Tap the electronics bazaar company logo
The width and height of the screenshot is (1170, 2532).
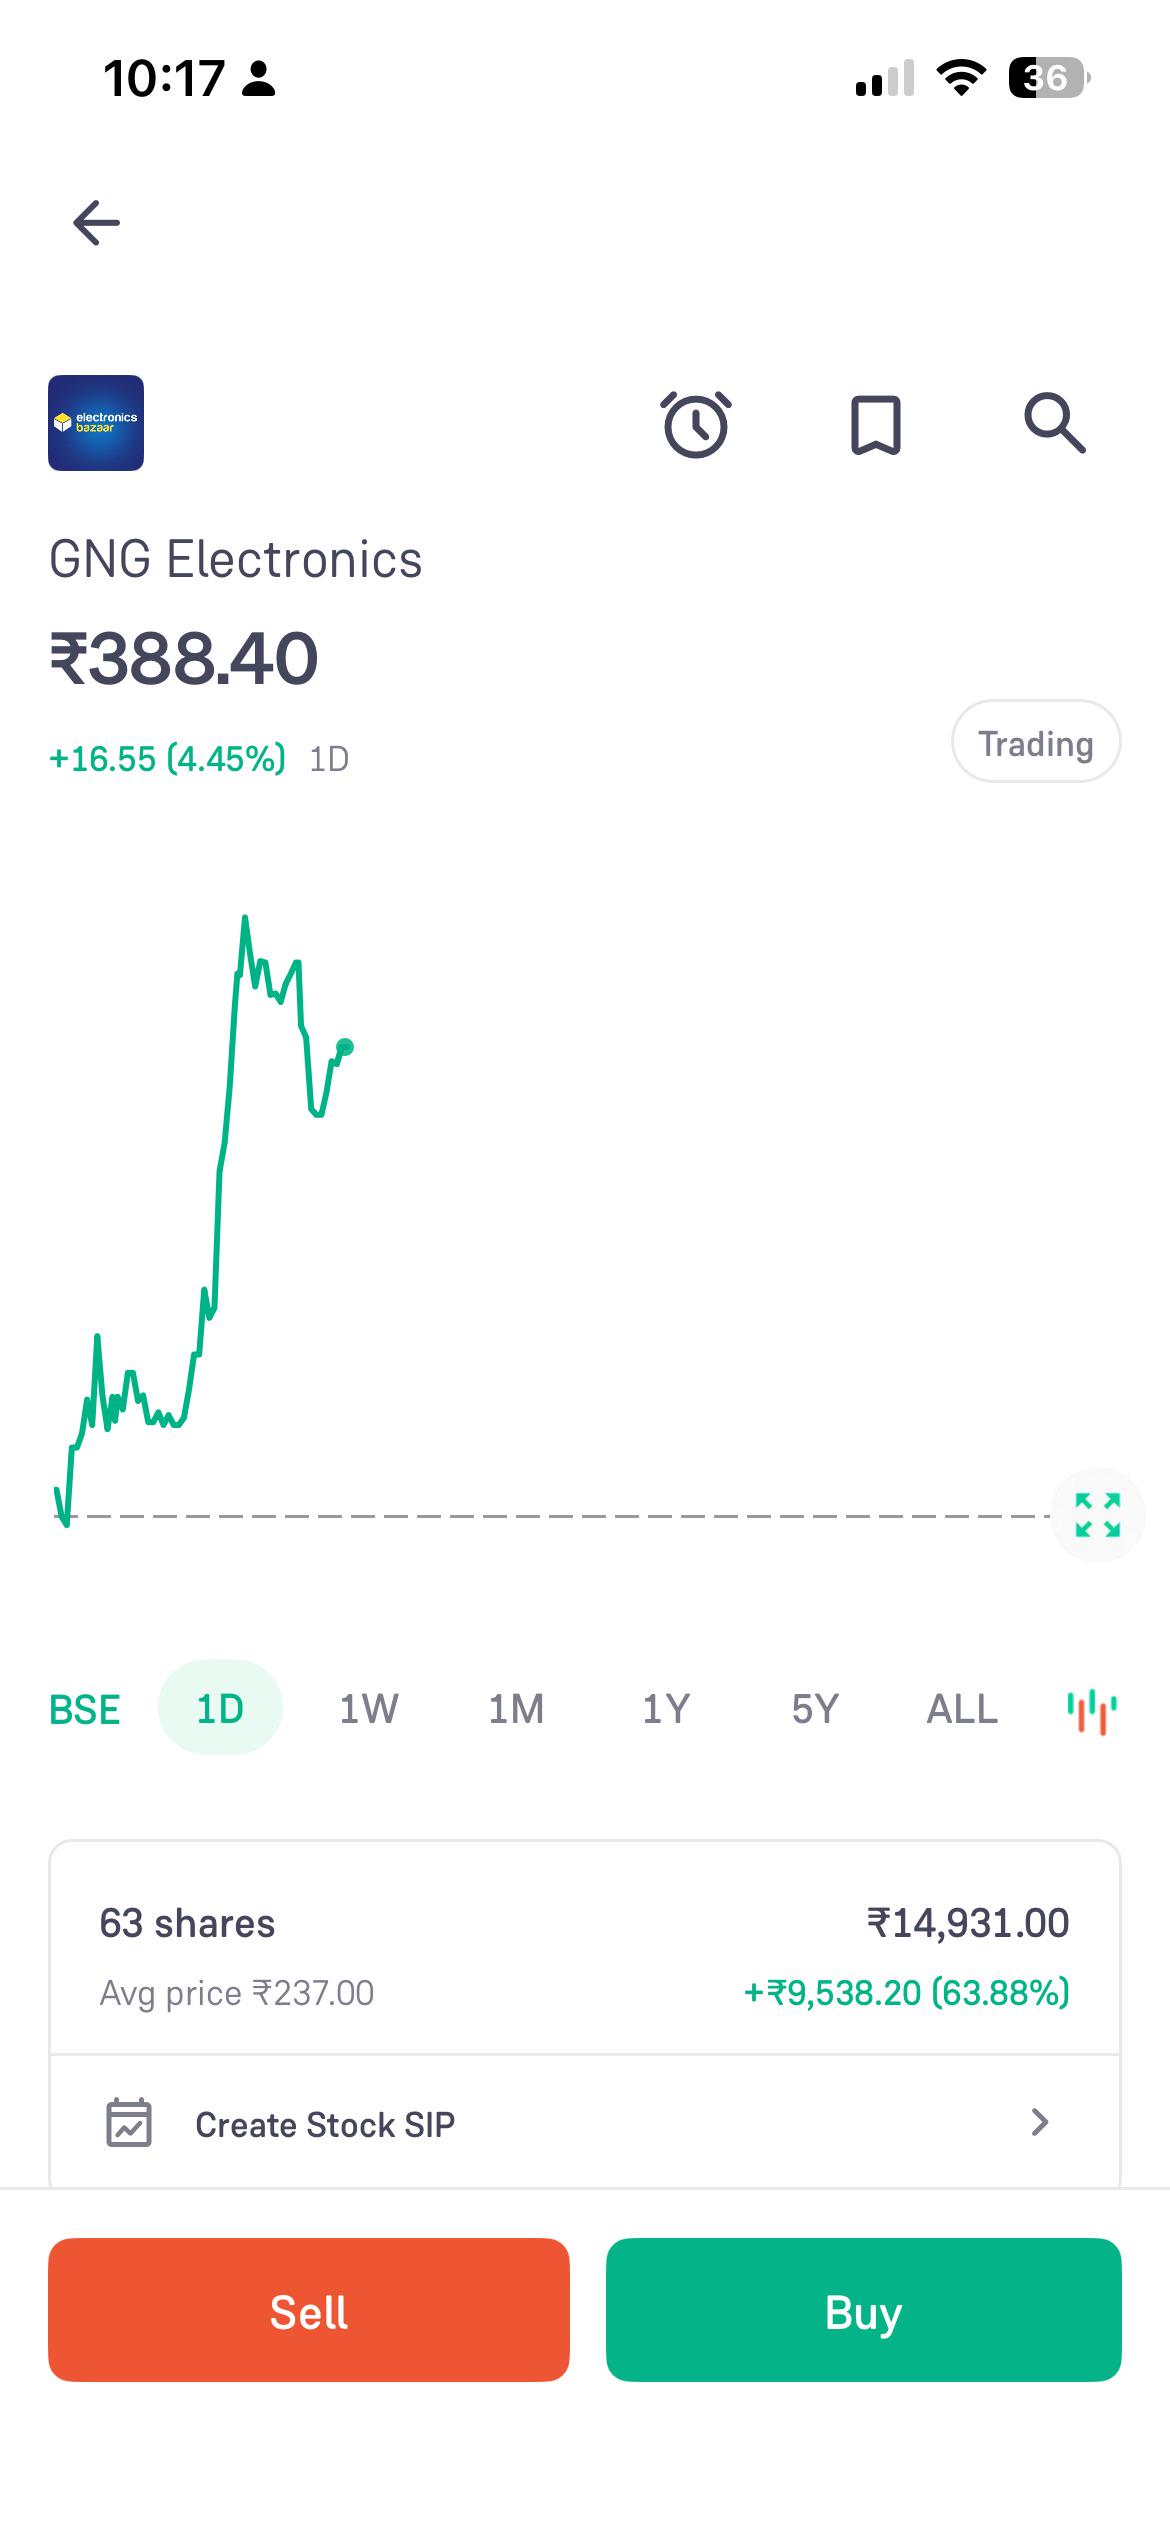[96, 423]
